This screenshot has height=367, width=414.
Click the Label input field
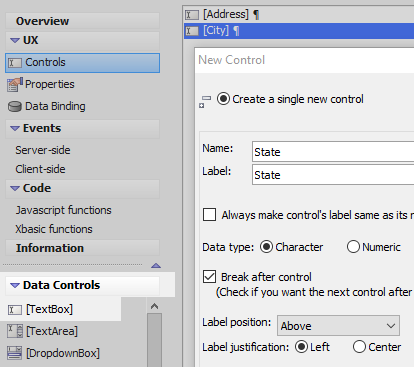(x=333, y=175)
